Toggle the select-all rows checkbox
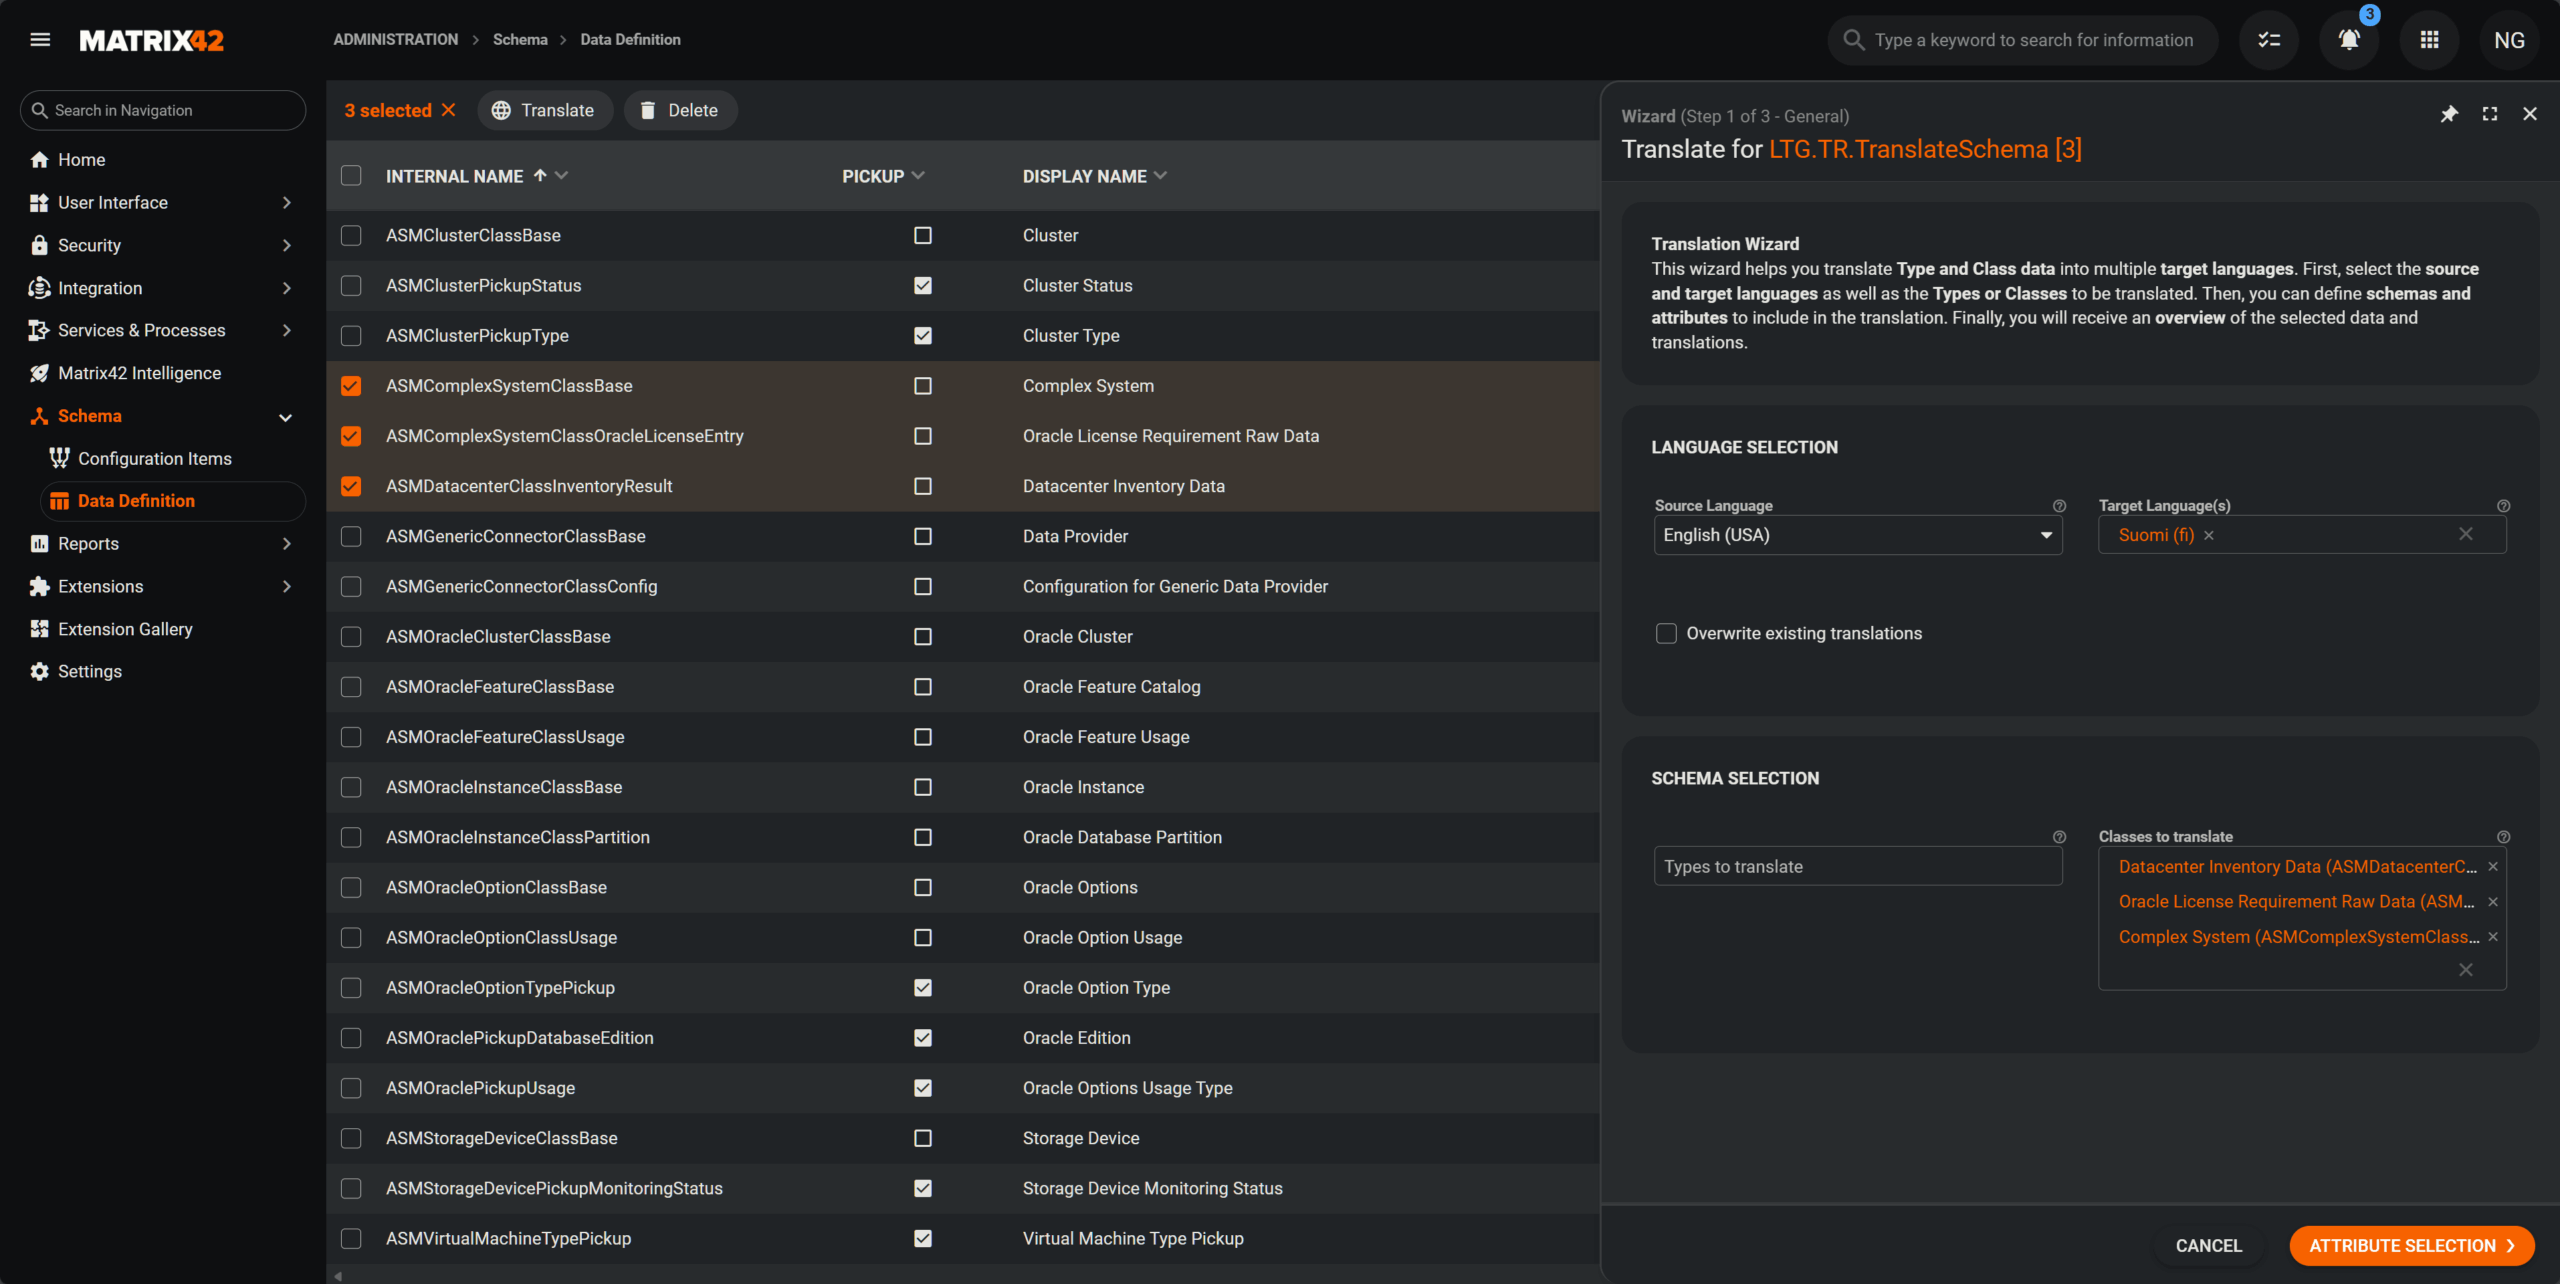The width and height of the screenshot is (2560, 1284). [x=351, y=176]
